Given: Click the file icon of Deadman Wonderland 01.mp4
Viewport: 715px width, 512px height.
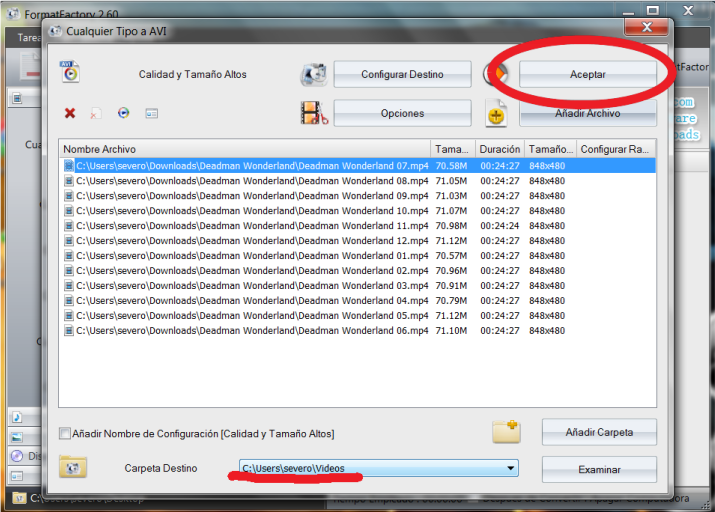Looking at the screenshot, I should [68, 255].
